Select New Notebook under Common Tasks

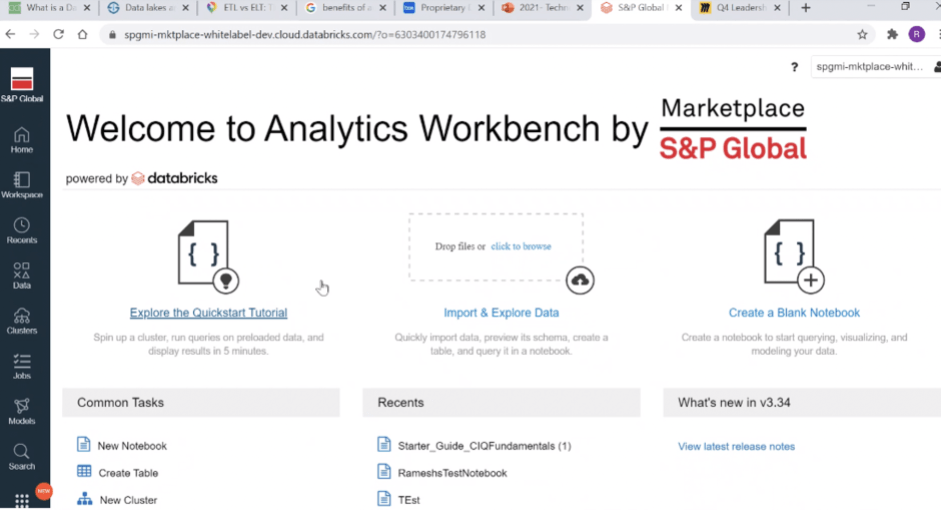tap(132, 446)
